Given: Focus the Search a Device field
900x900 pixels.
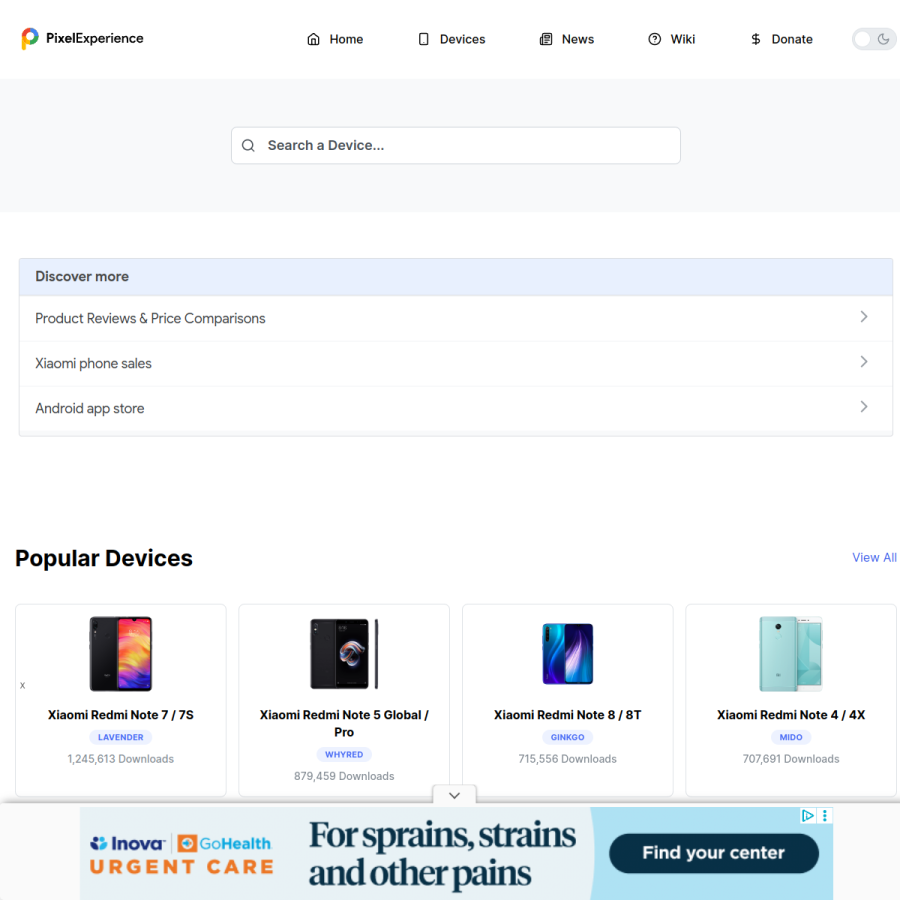Looking at the screenshot, I should [x=456, y=146].
